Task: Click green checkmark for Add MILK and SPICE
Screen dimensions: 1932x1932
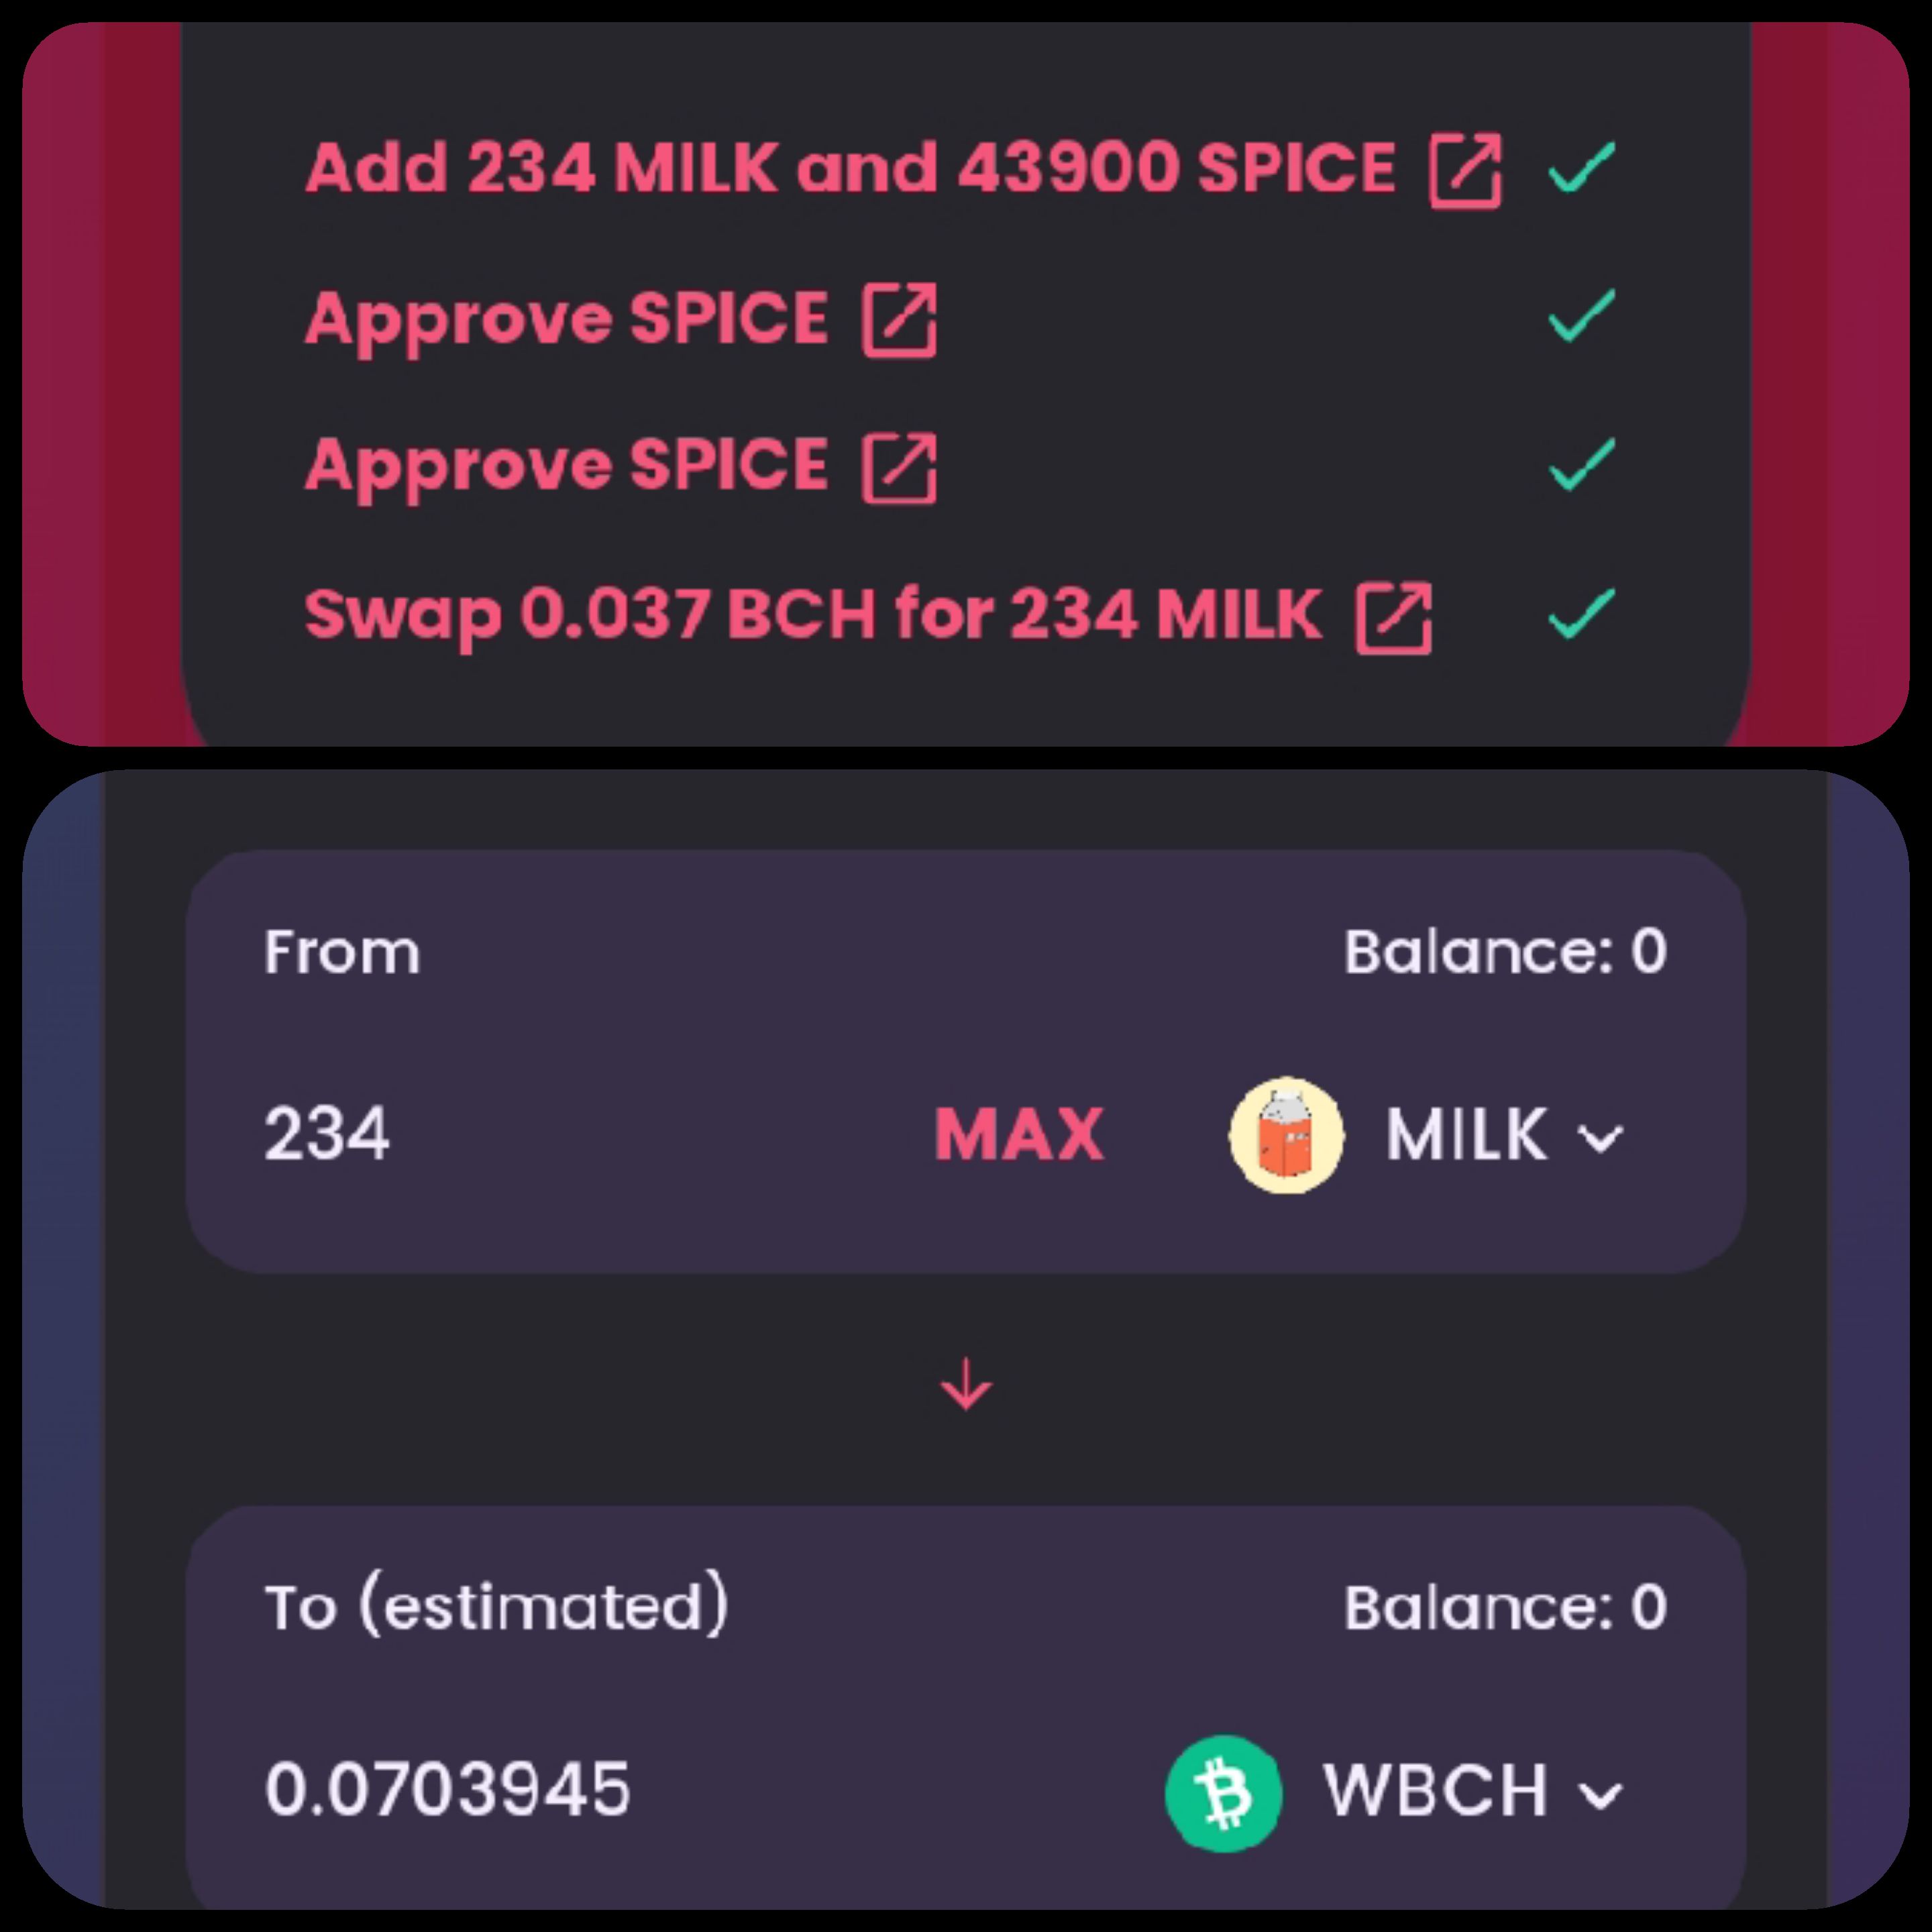Action: 1582,167
